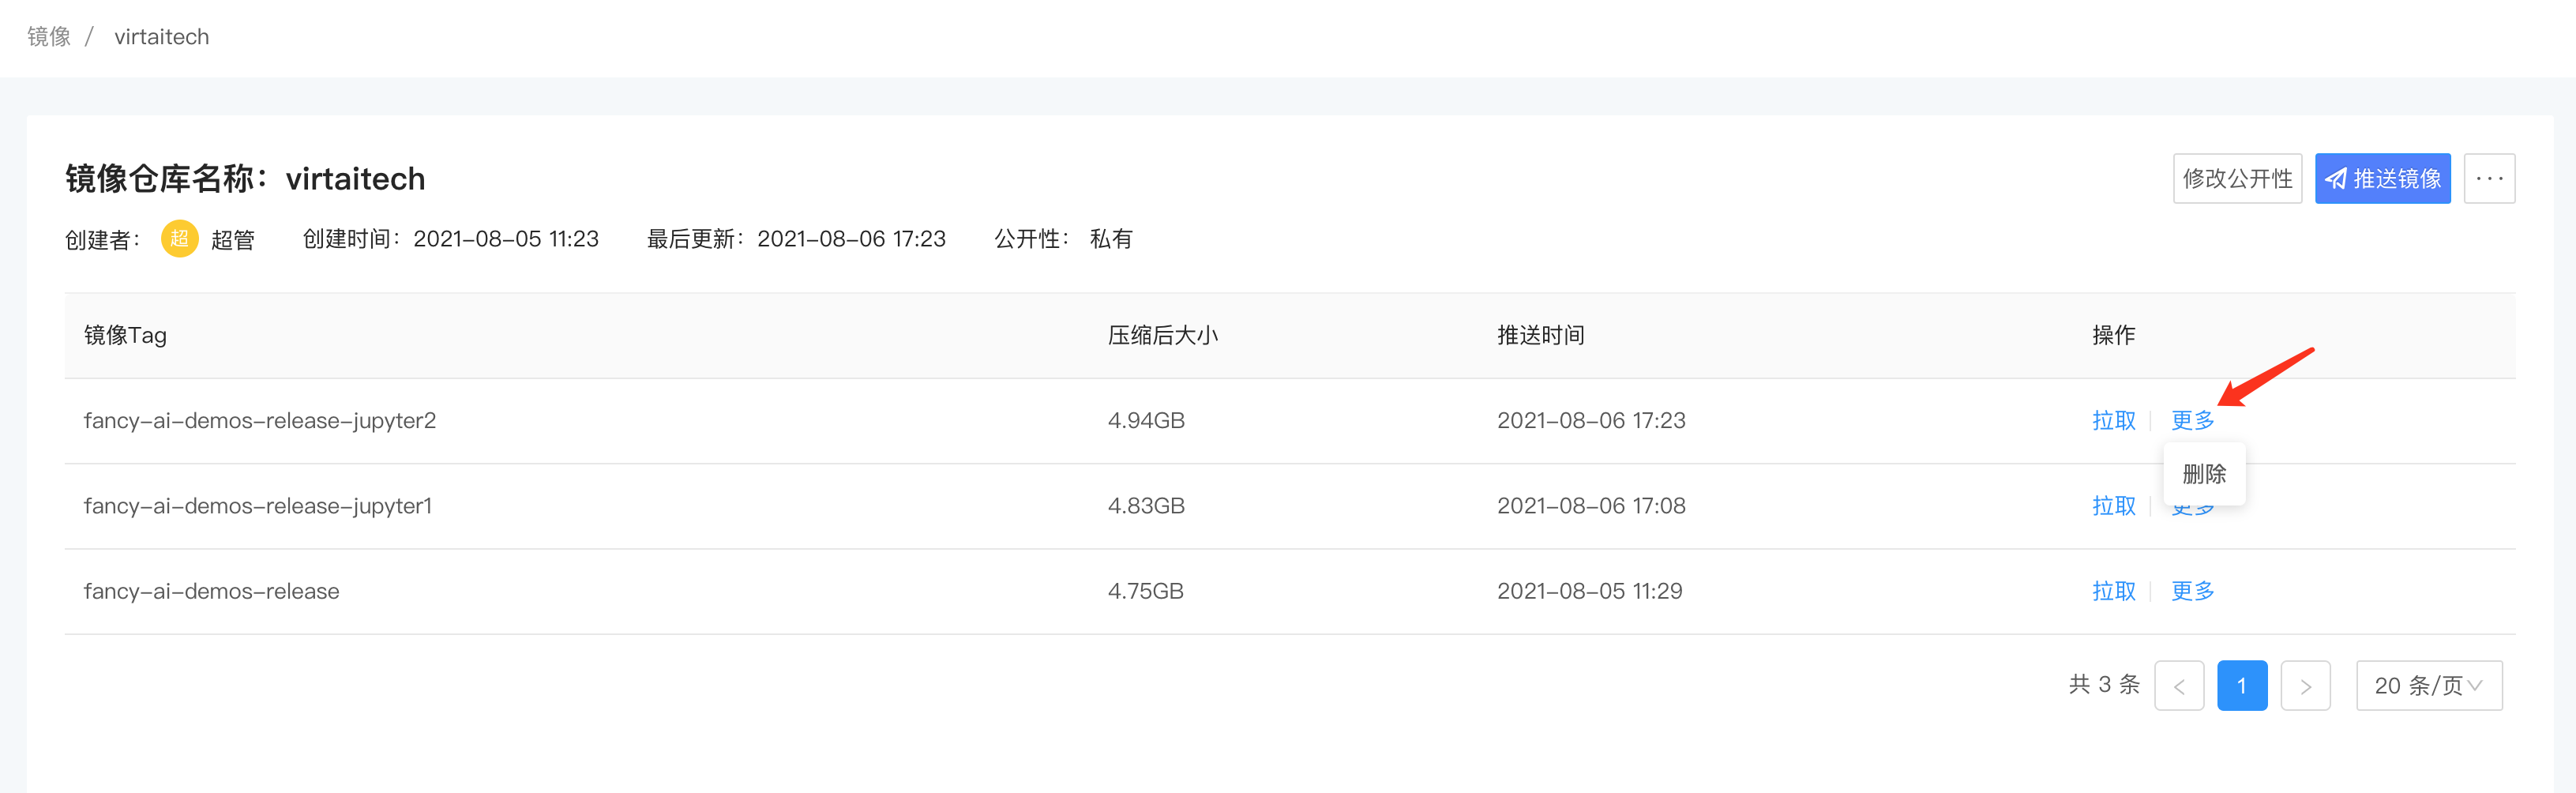This screenshot has height=793, width=2576.
Task: Click the 镜像Tag column header
Action: click(125, 335)
